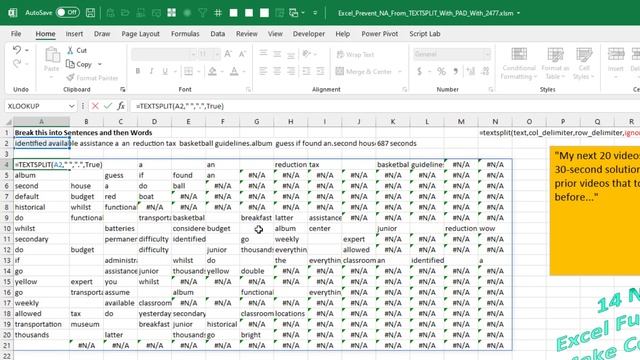Click the Cancel X in formula bar
640x360 pixels.
(95, 106)
